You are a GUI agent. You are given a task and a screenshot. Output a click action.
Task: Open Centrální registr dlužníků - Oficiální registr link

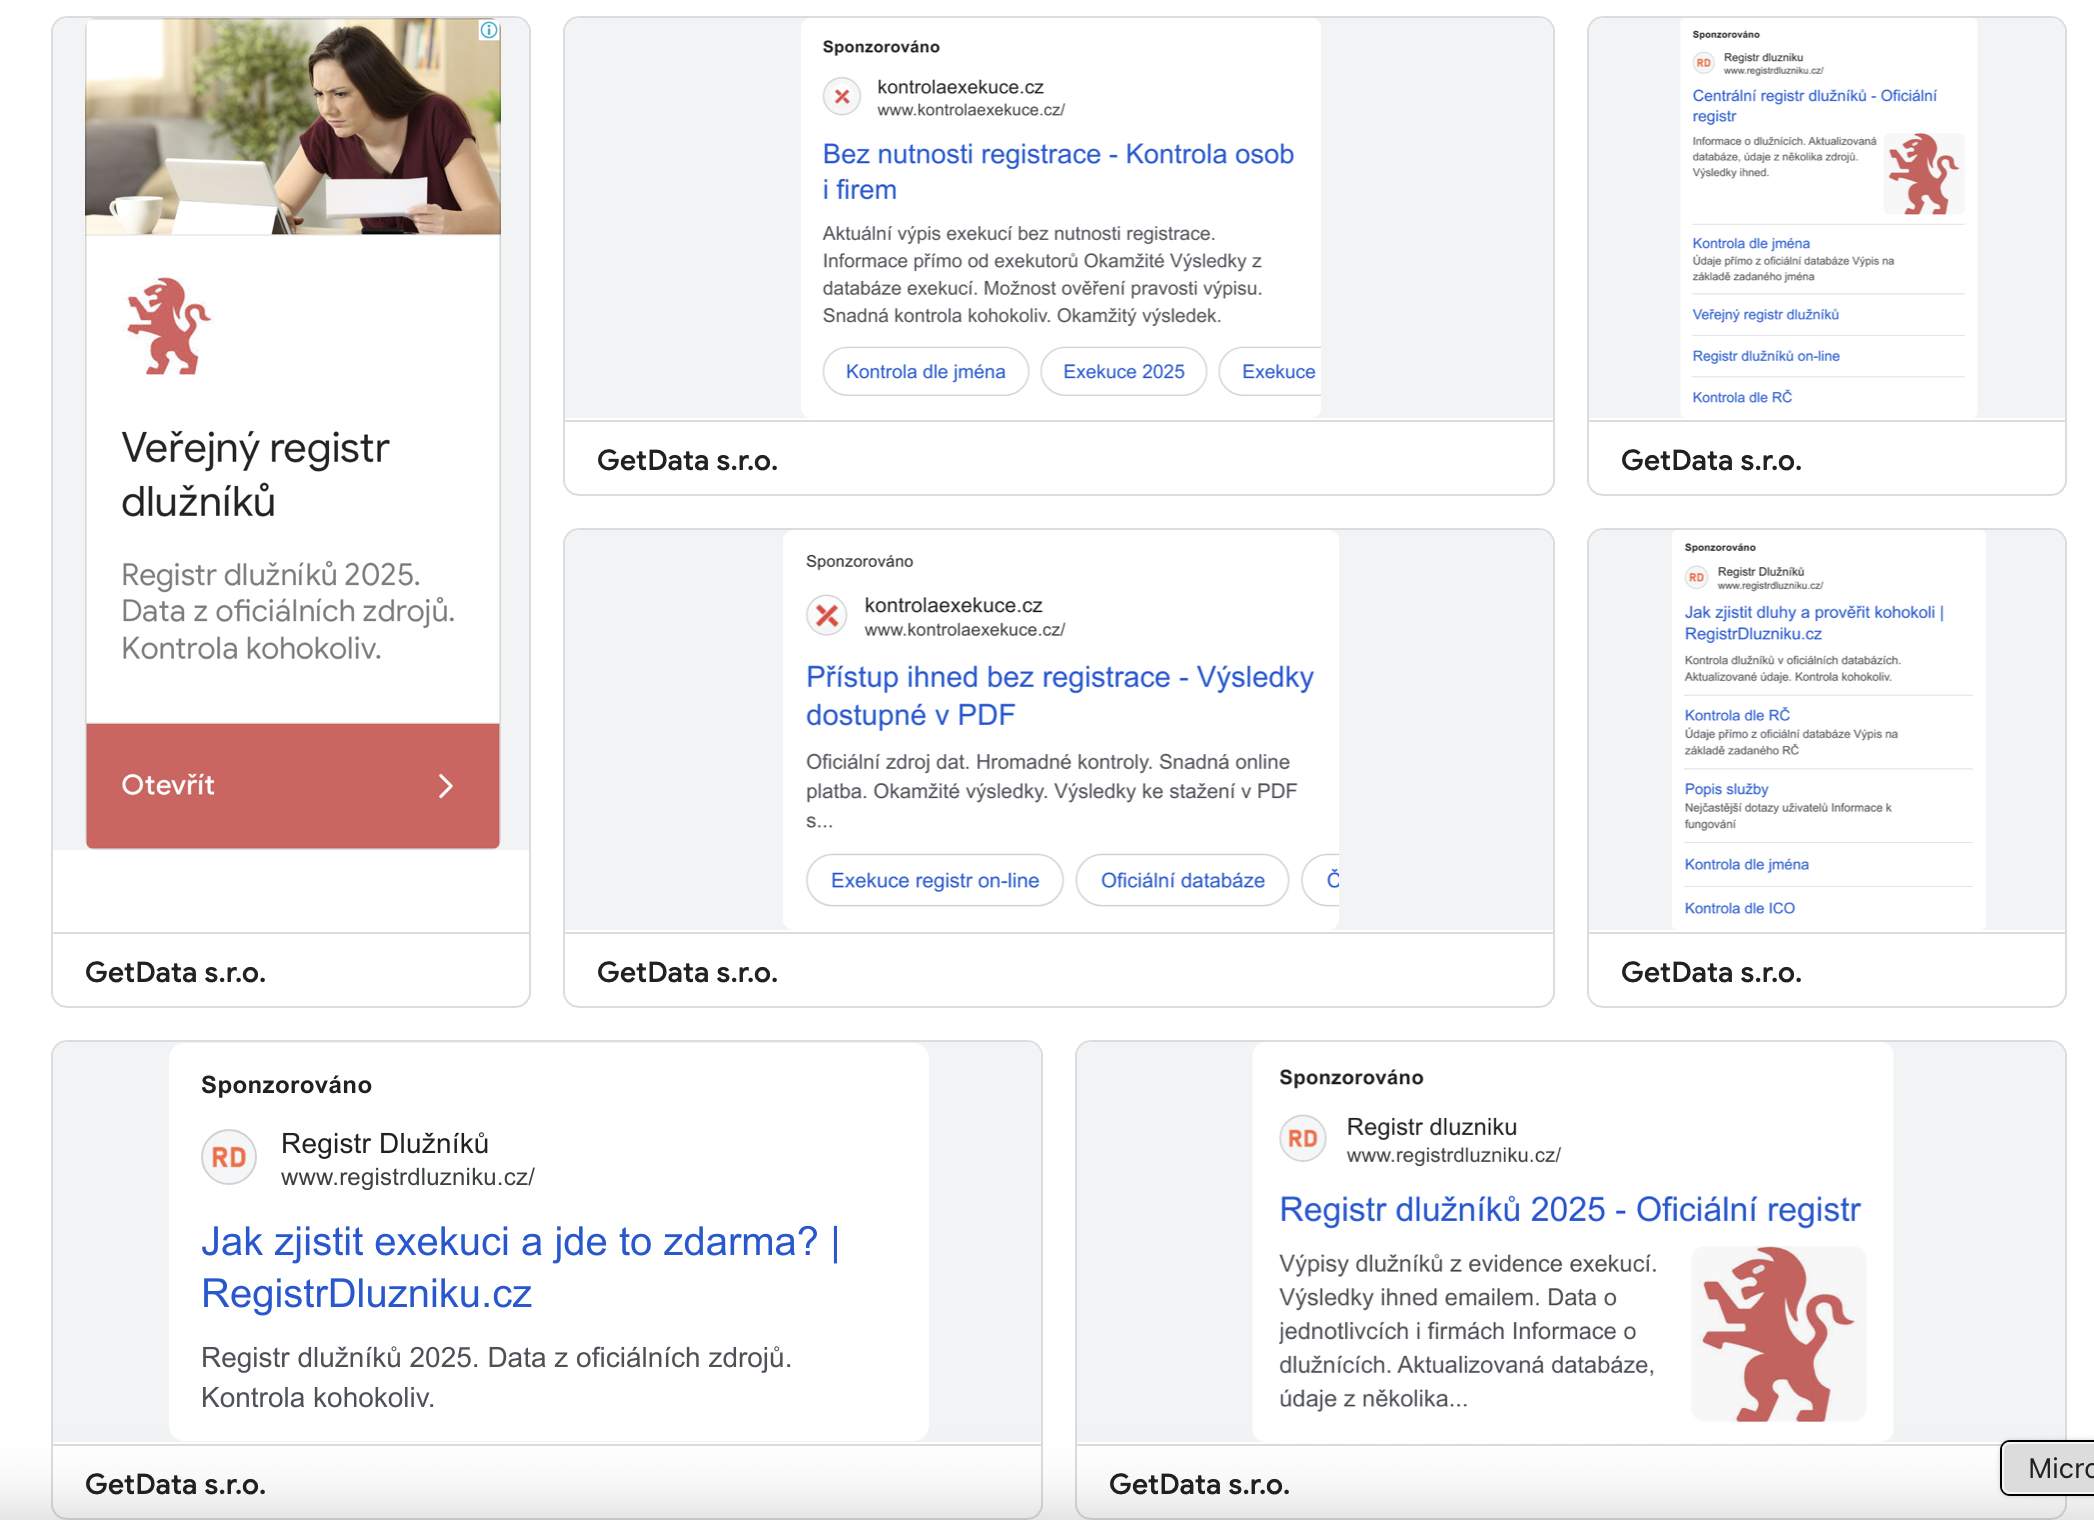point(1814,106)
